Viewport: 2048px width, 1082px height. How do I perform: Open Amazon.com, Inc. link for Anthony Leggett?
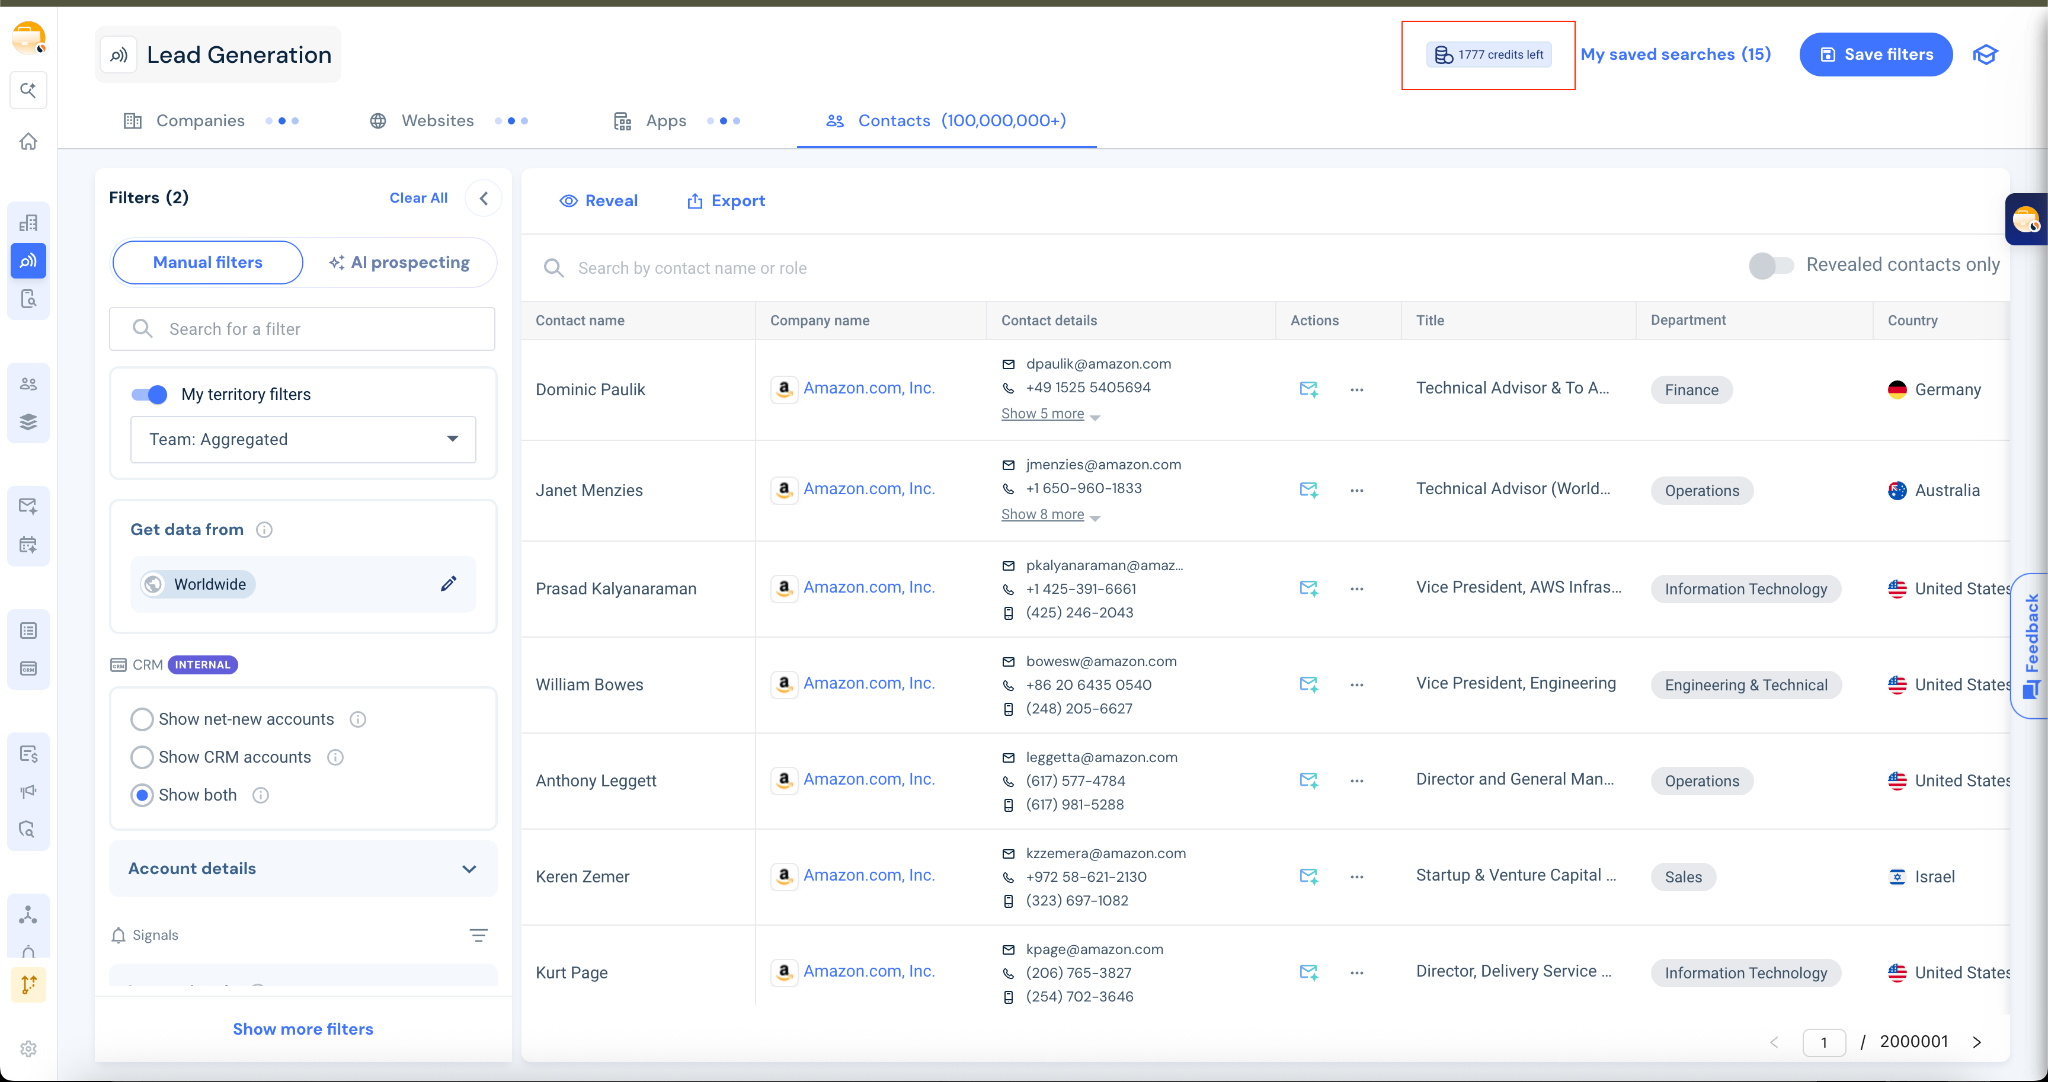tap(869, 779)
